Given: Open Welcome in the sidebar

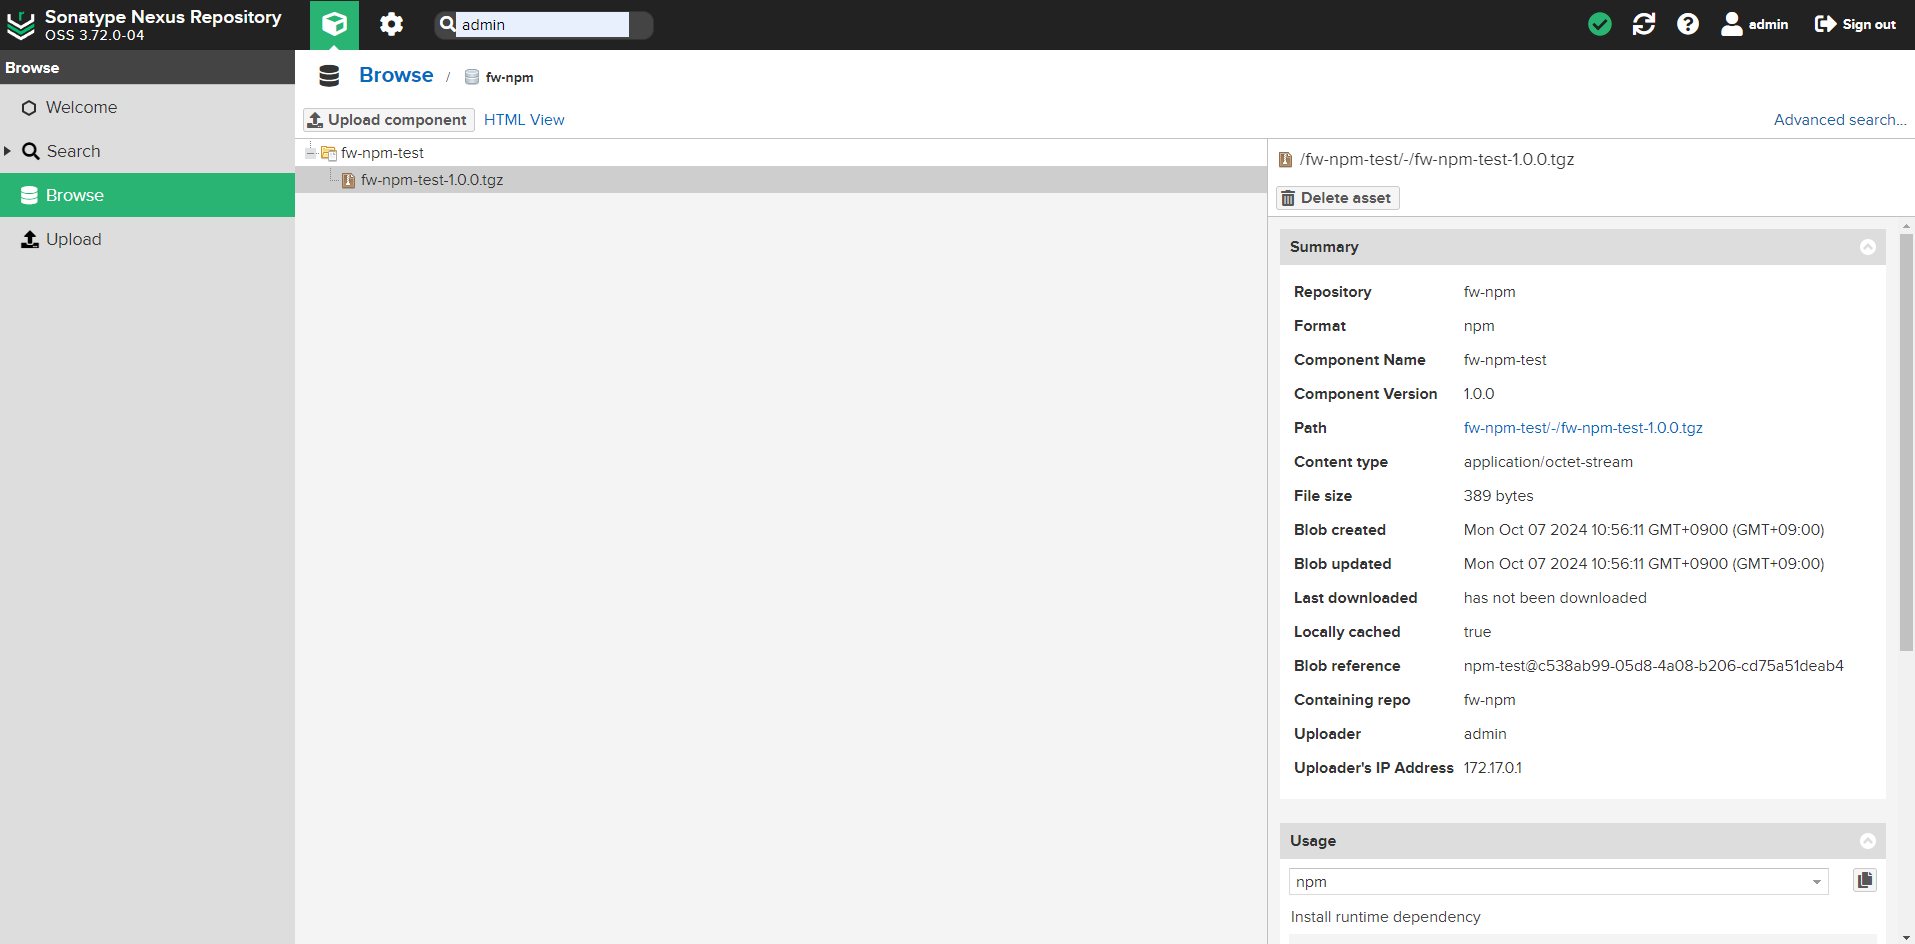Looking at the screenshot, I should [x=147, y=107].
